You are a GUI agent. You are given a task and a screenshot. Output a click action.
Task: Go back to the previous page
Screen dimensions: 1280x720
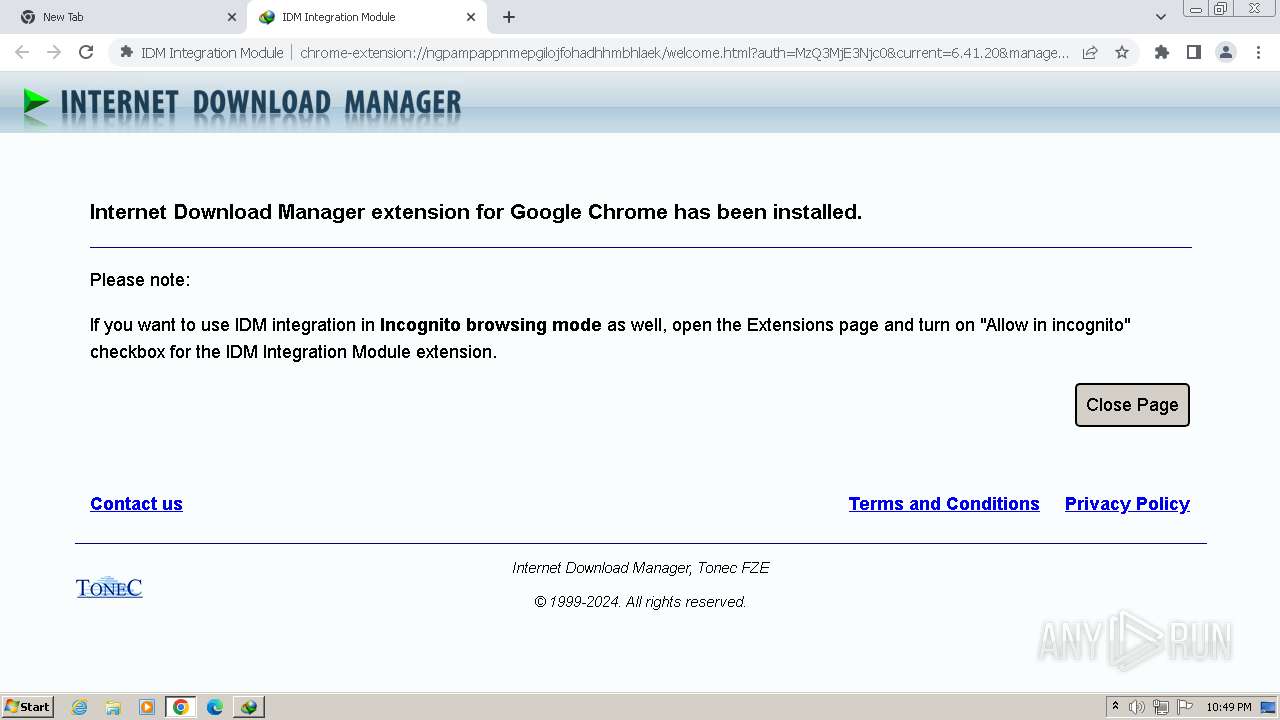pyautogui.click(x=22, y=52)
